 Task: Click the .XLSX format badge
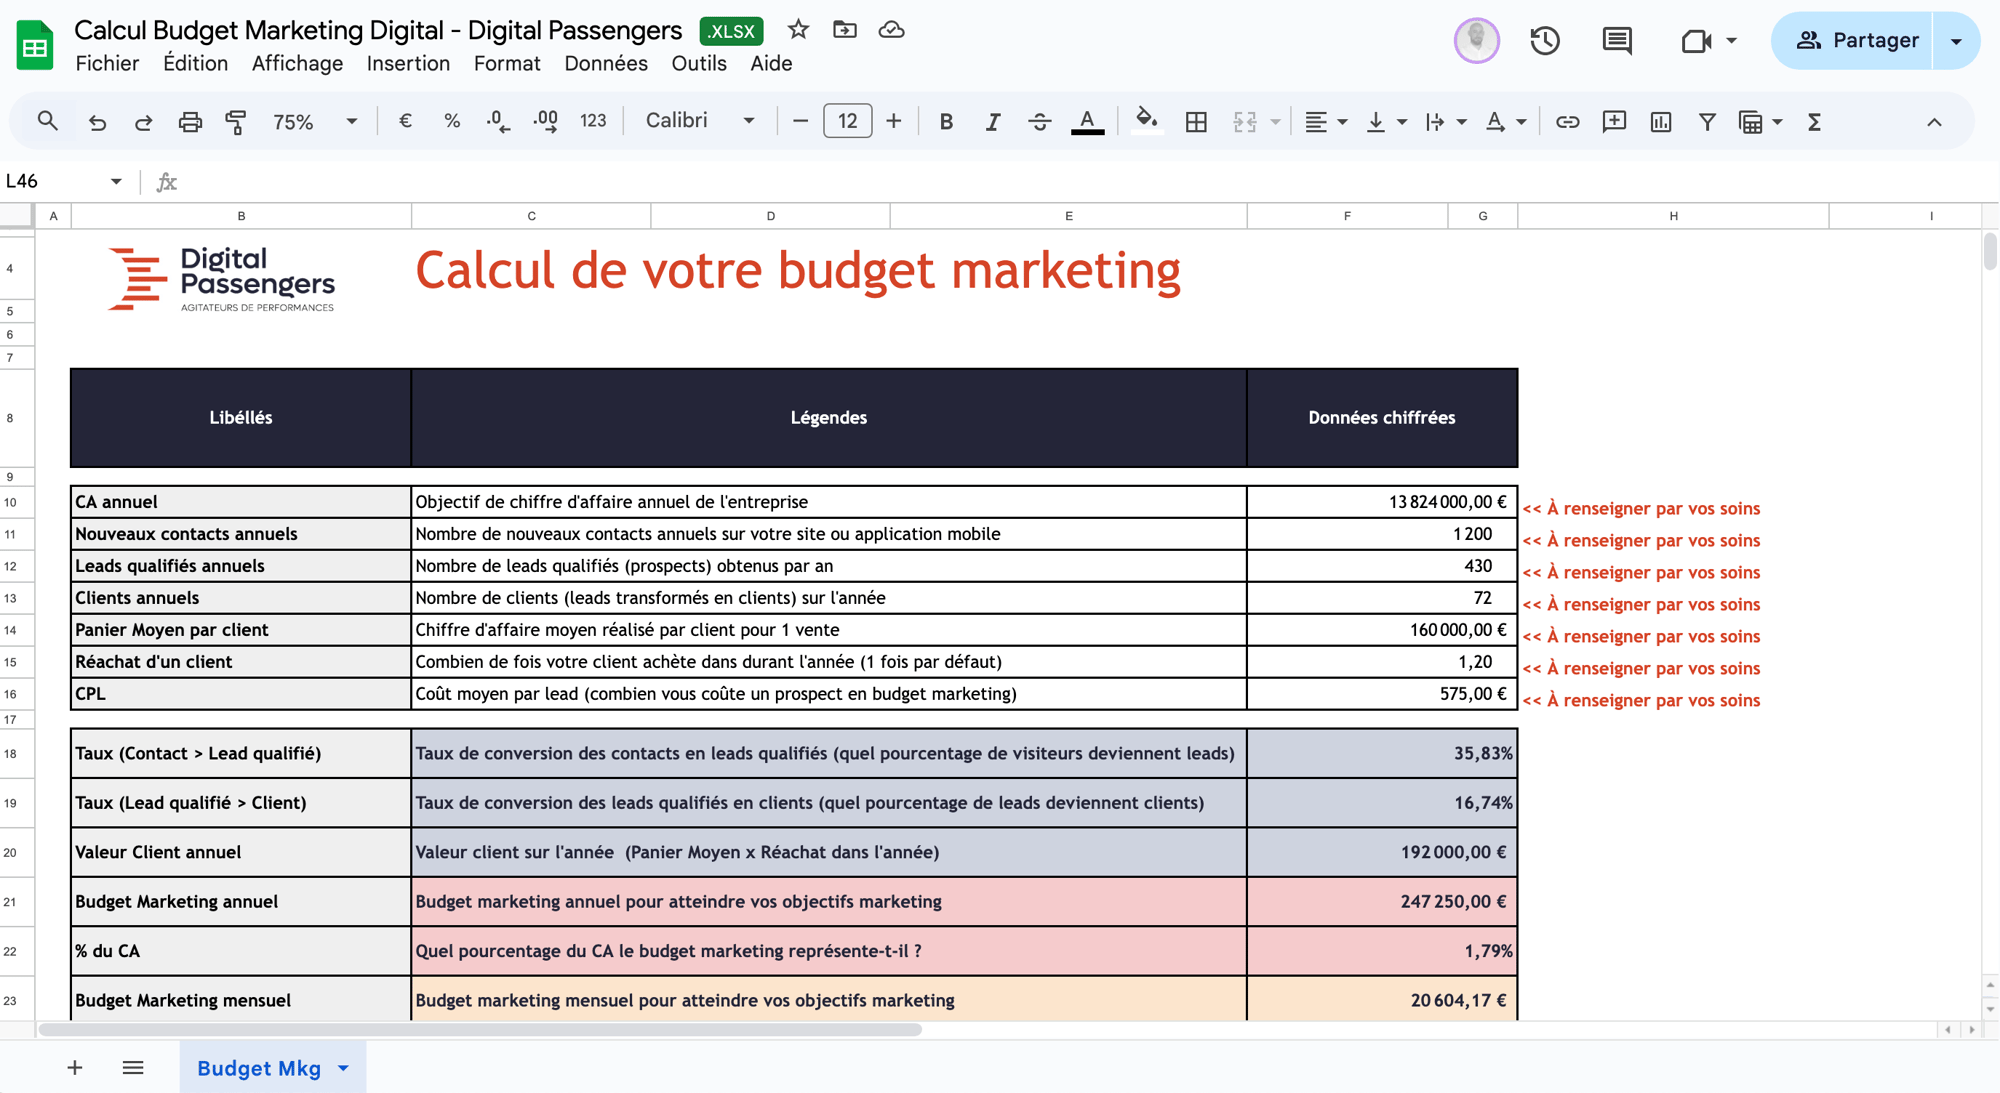tap(731, 31)
